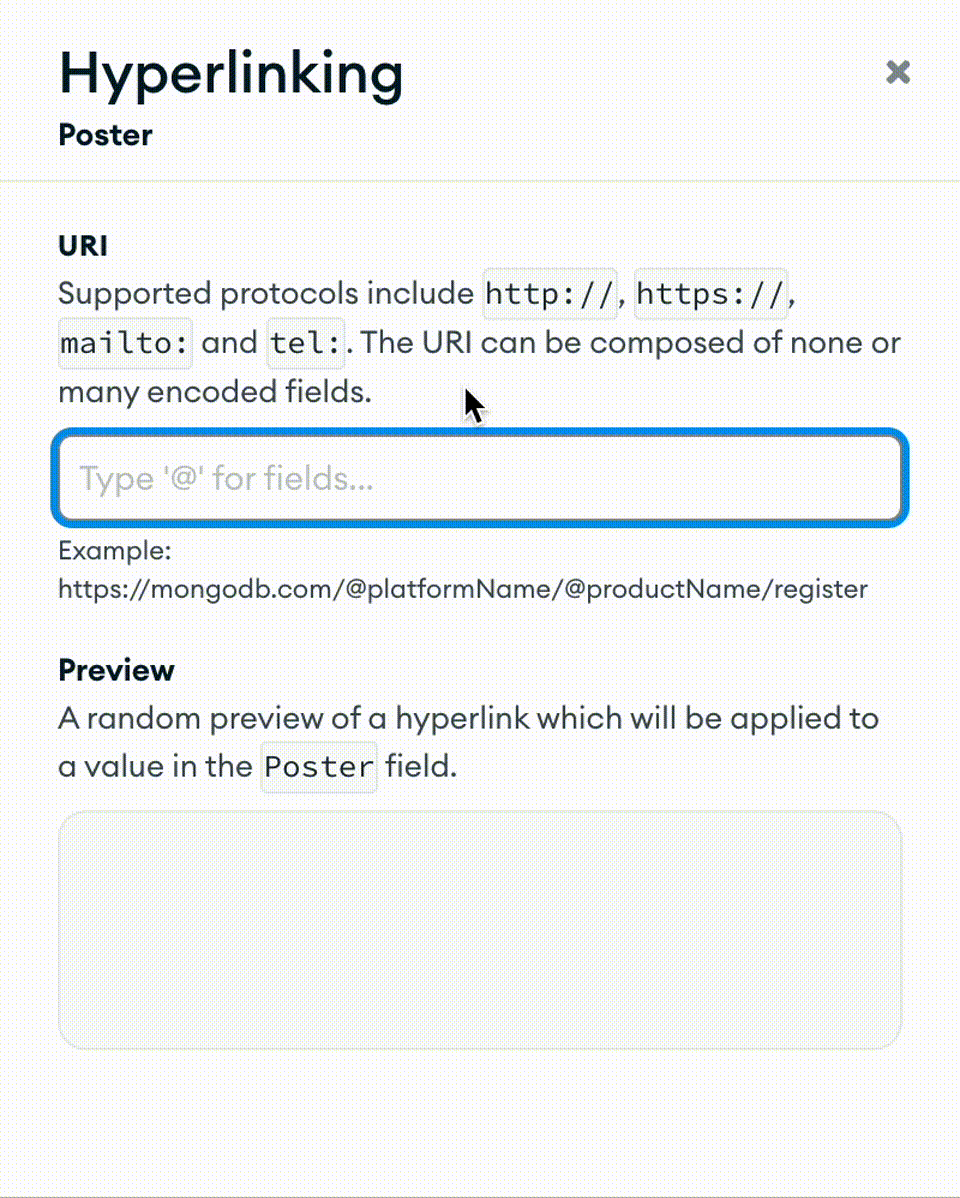The width and height of the screenshot is (960, 1198).
Task: Click the cursor arrow location above the URI box
Action: [470, 402]
